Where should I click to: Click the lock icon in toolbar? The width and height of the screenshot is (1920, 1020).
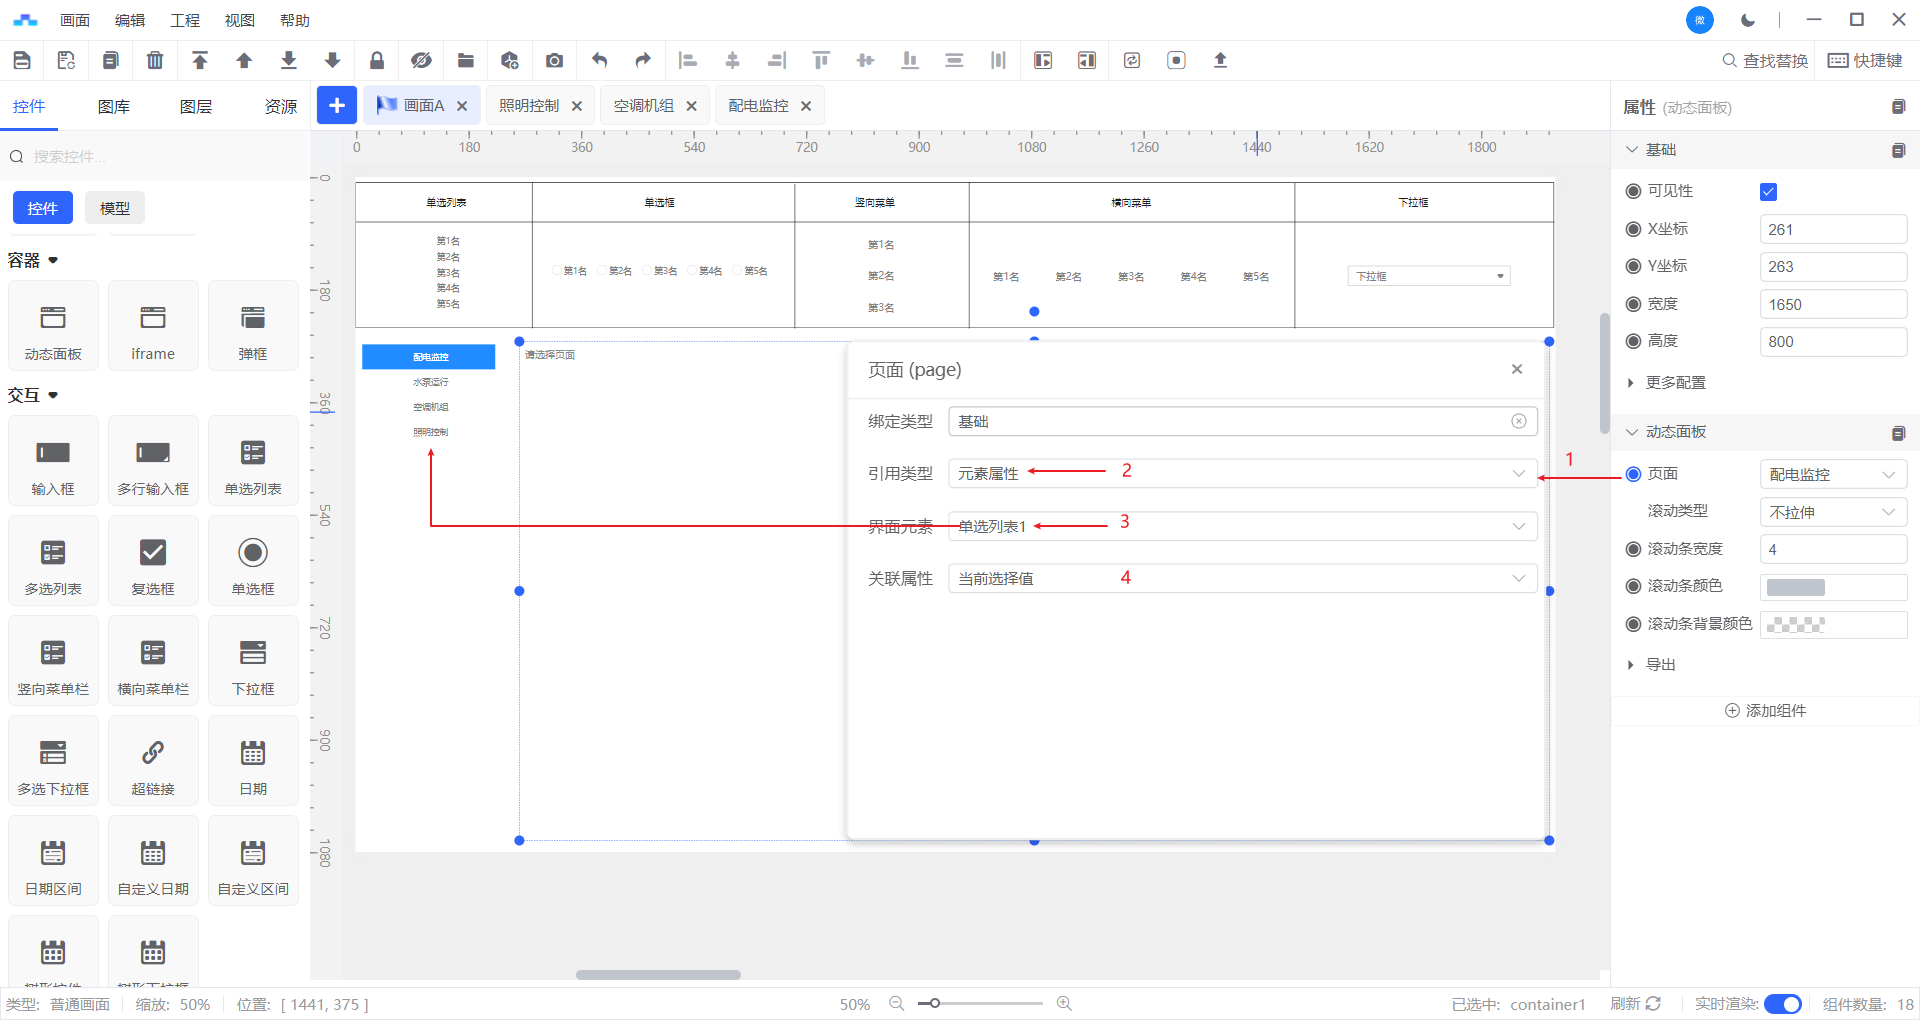tap(377, 60)
